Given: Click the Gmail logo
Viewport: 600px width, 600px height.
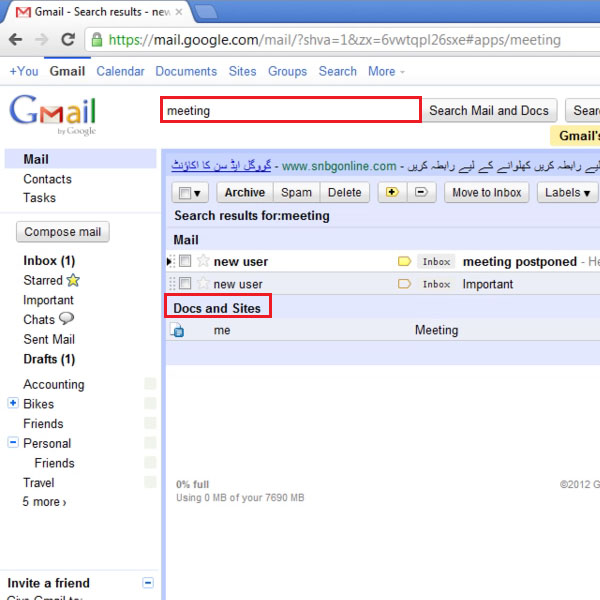Looking at the screenshot, I should pyautogui.click(x=53, y=114).
